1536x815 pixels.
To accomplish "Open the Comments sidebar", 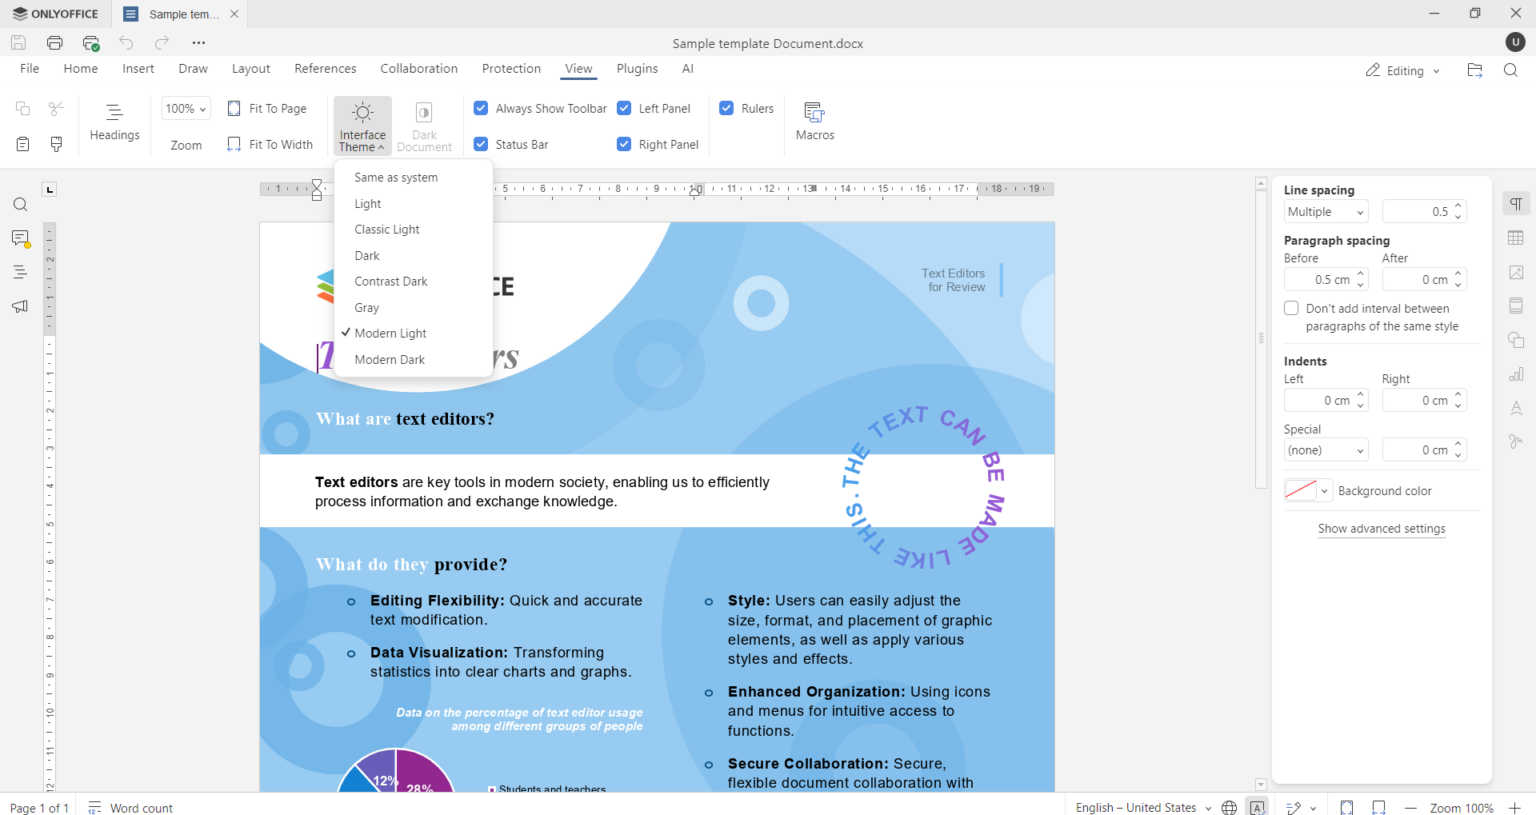I will (20, 238).
